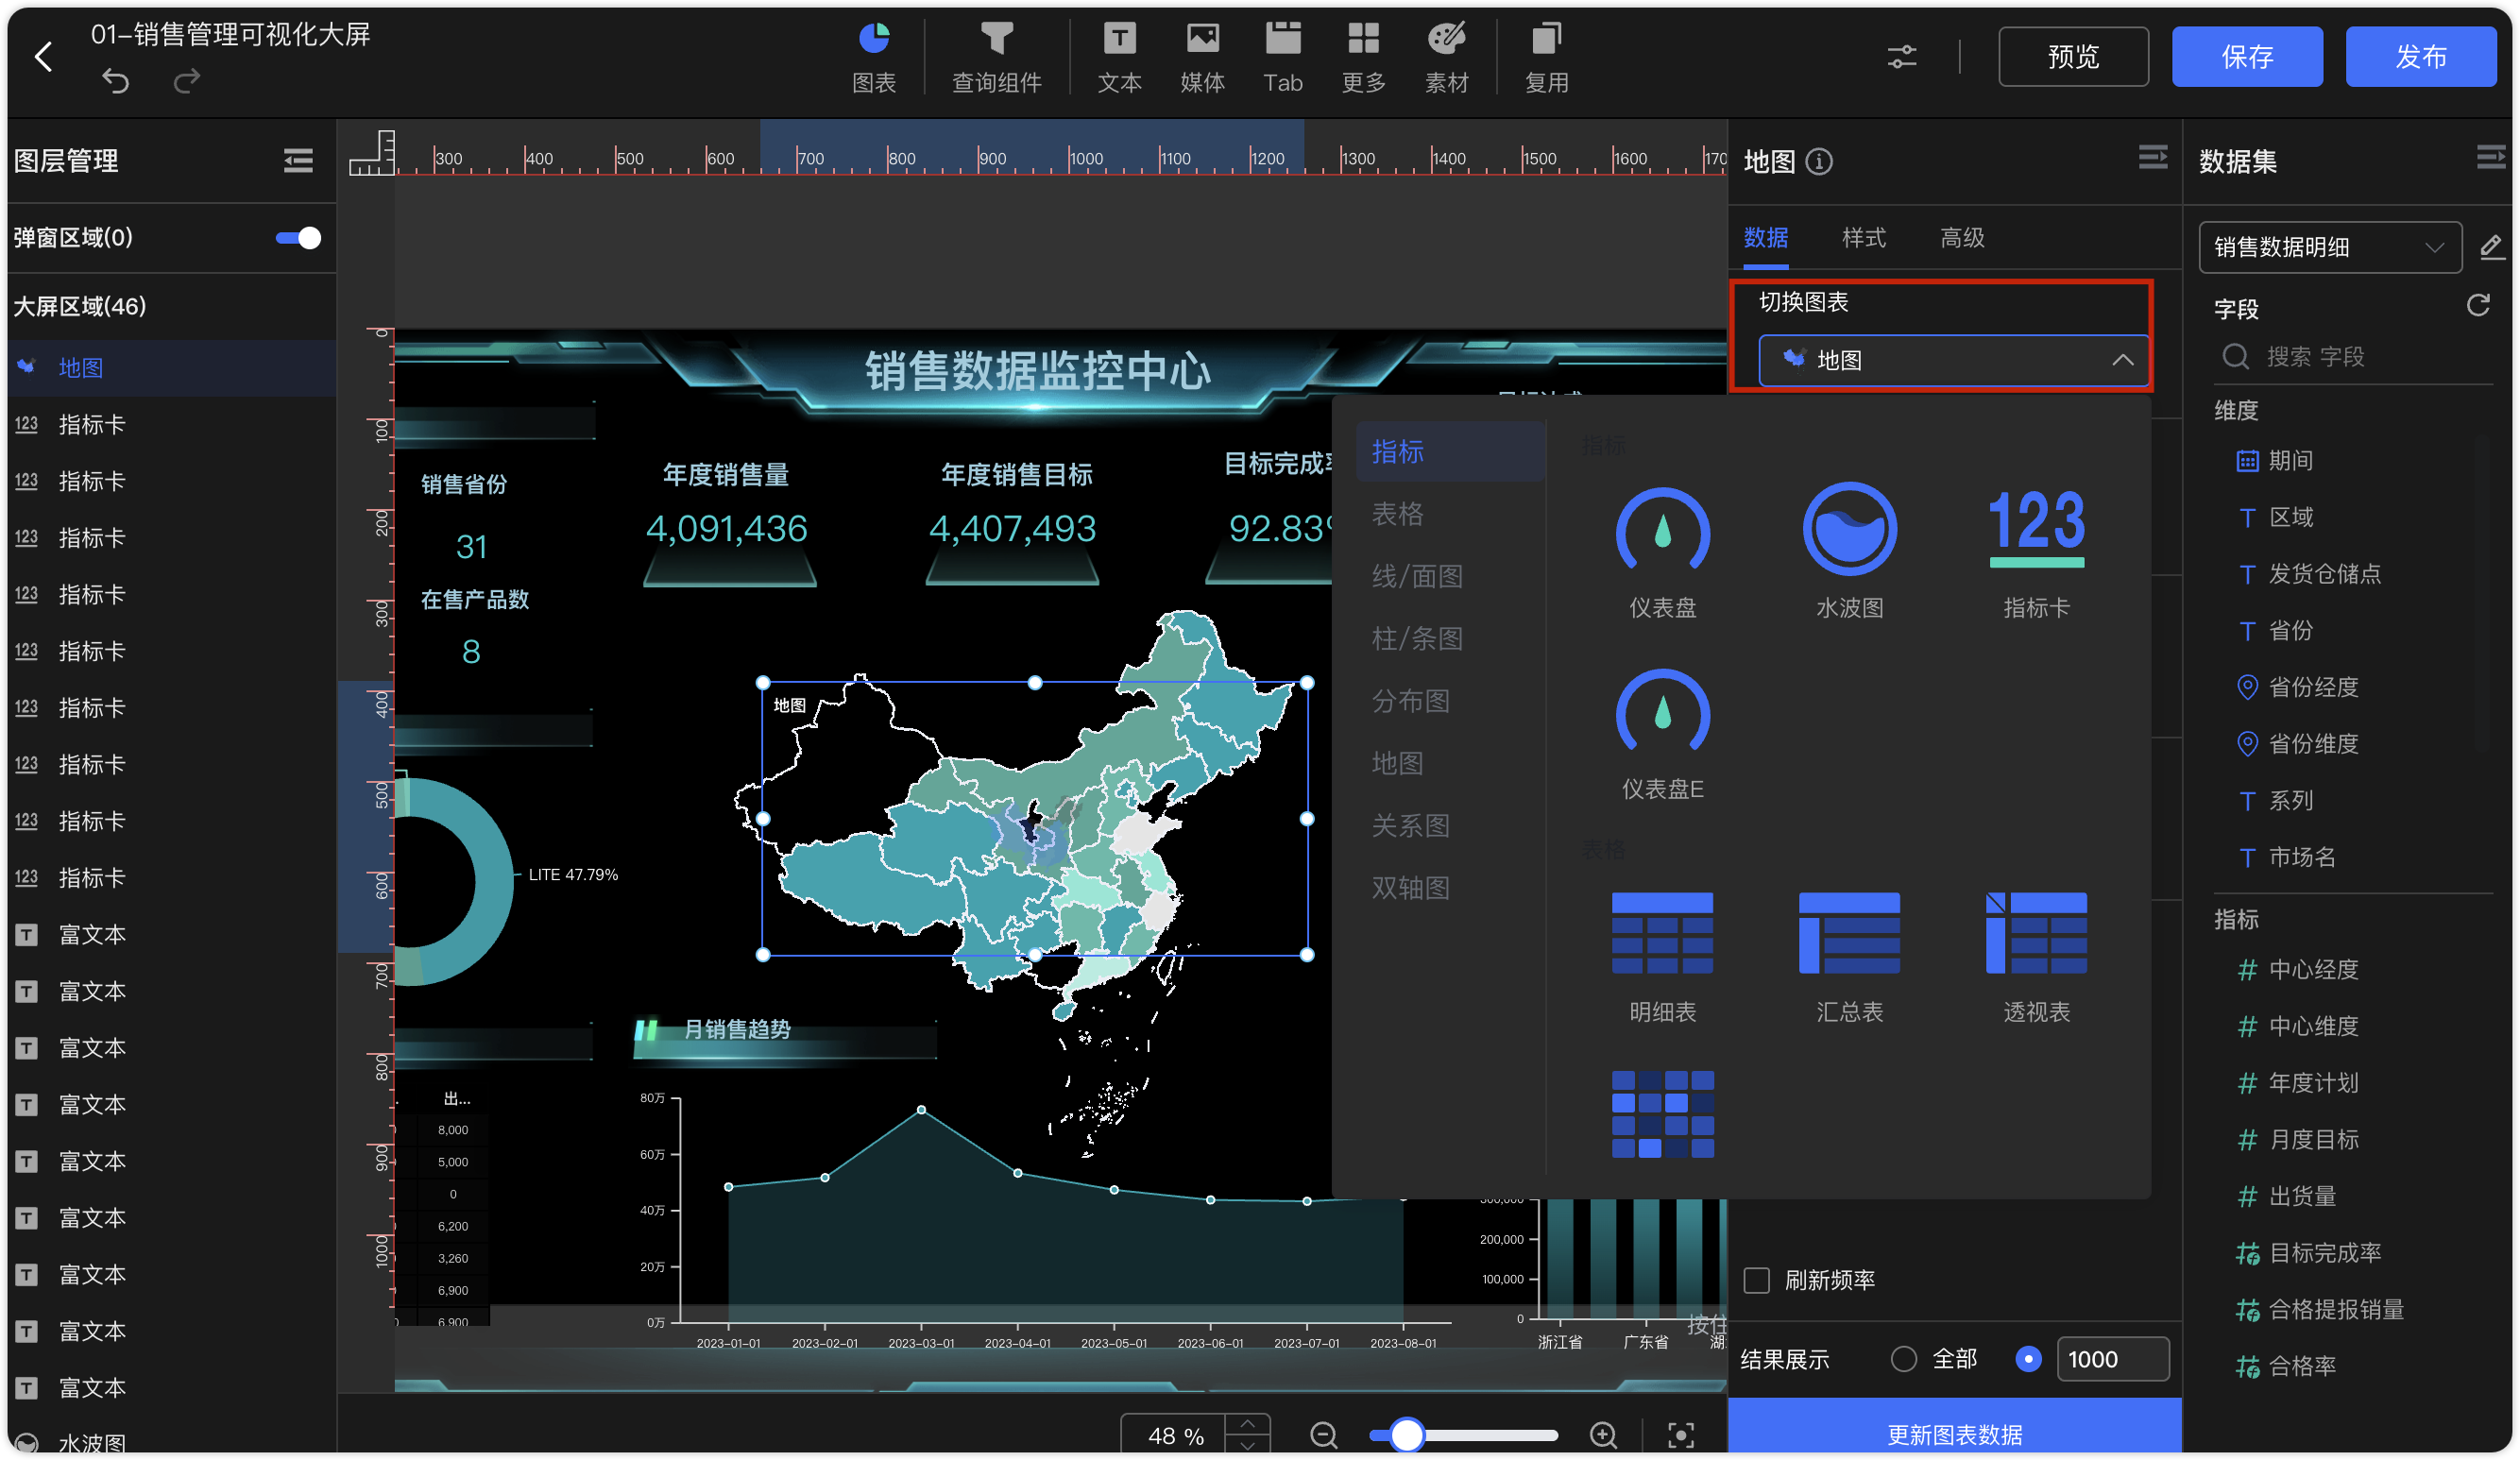Redo the last action
This screenshot has width=2520, height=1460.
(187, 81)
